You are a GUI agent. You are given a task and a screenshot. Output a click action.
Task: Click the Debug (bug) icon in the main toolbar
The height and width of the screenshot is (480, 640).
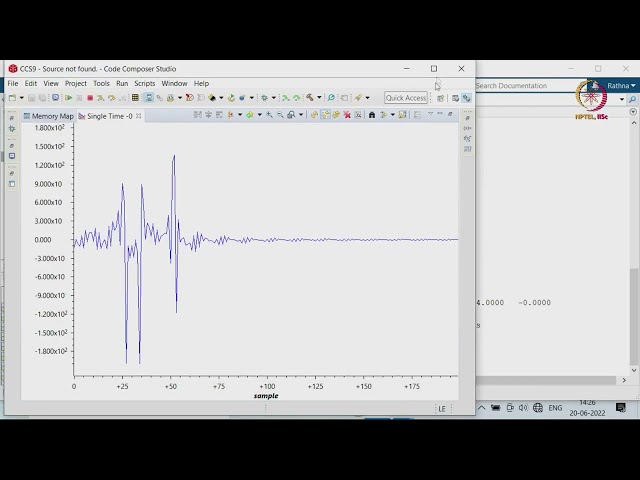click(x=264, y=98)
